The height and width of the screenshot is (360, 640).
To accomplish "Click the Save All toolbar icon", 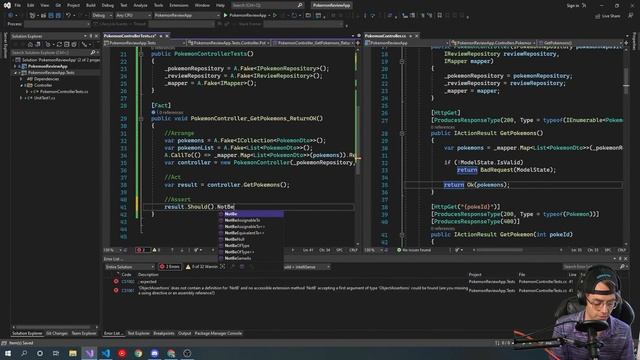I will (58, 15).
